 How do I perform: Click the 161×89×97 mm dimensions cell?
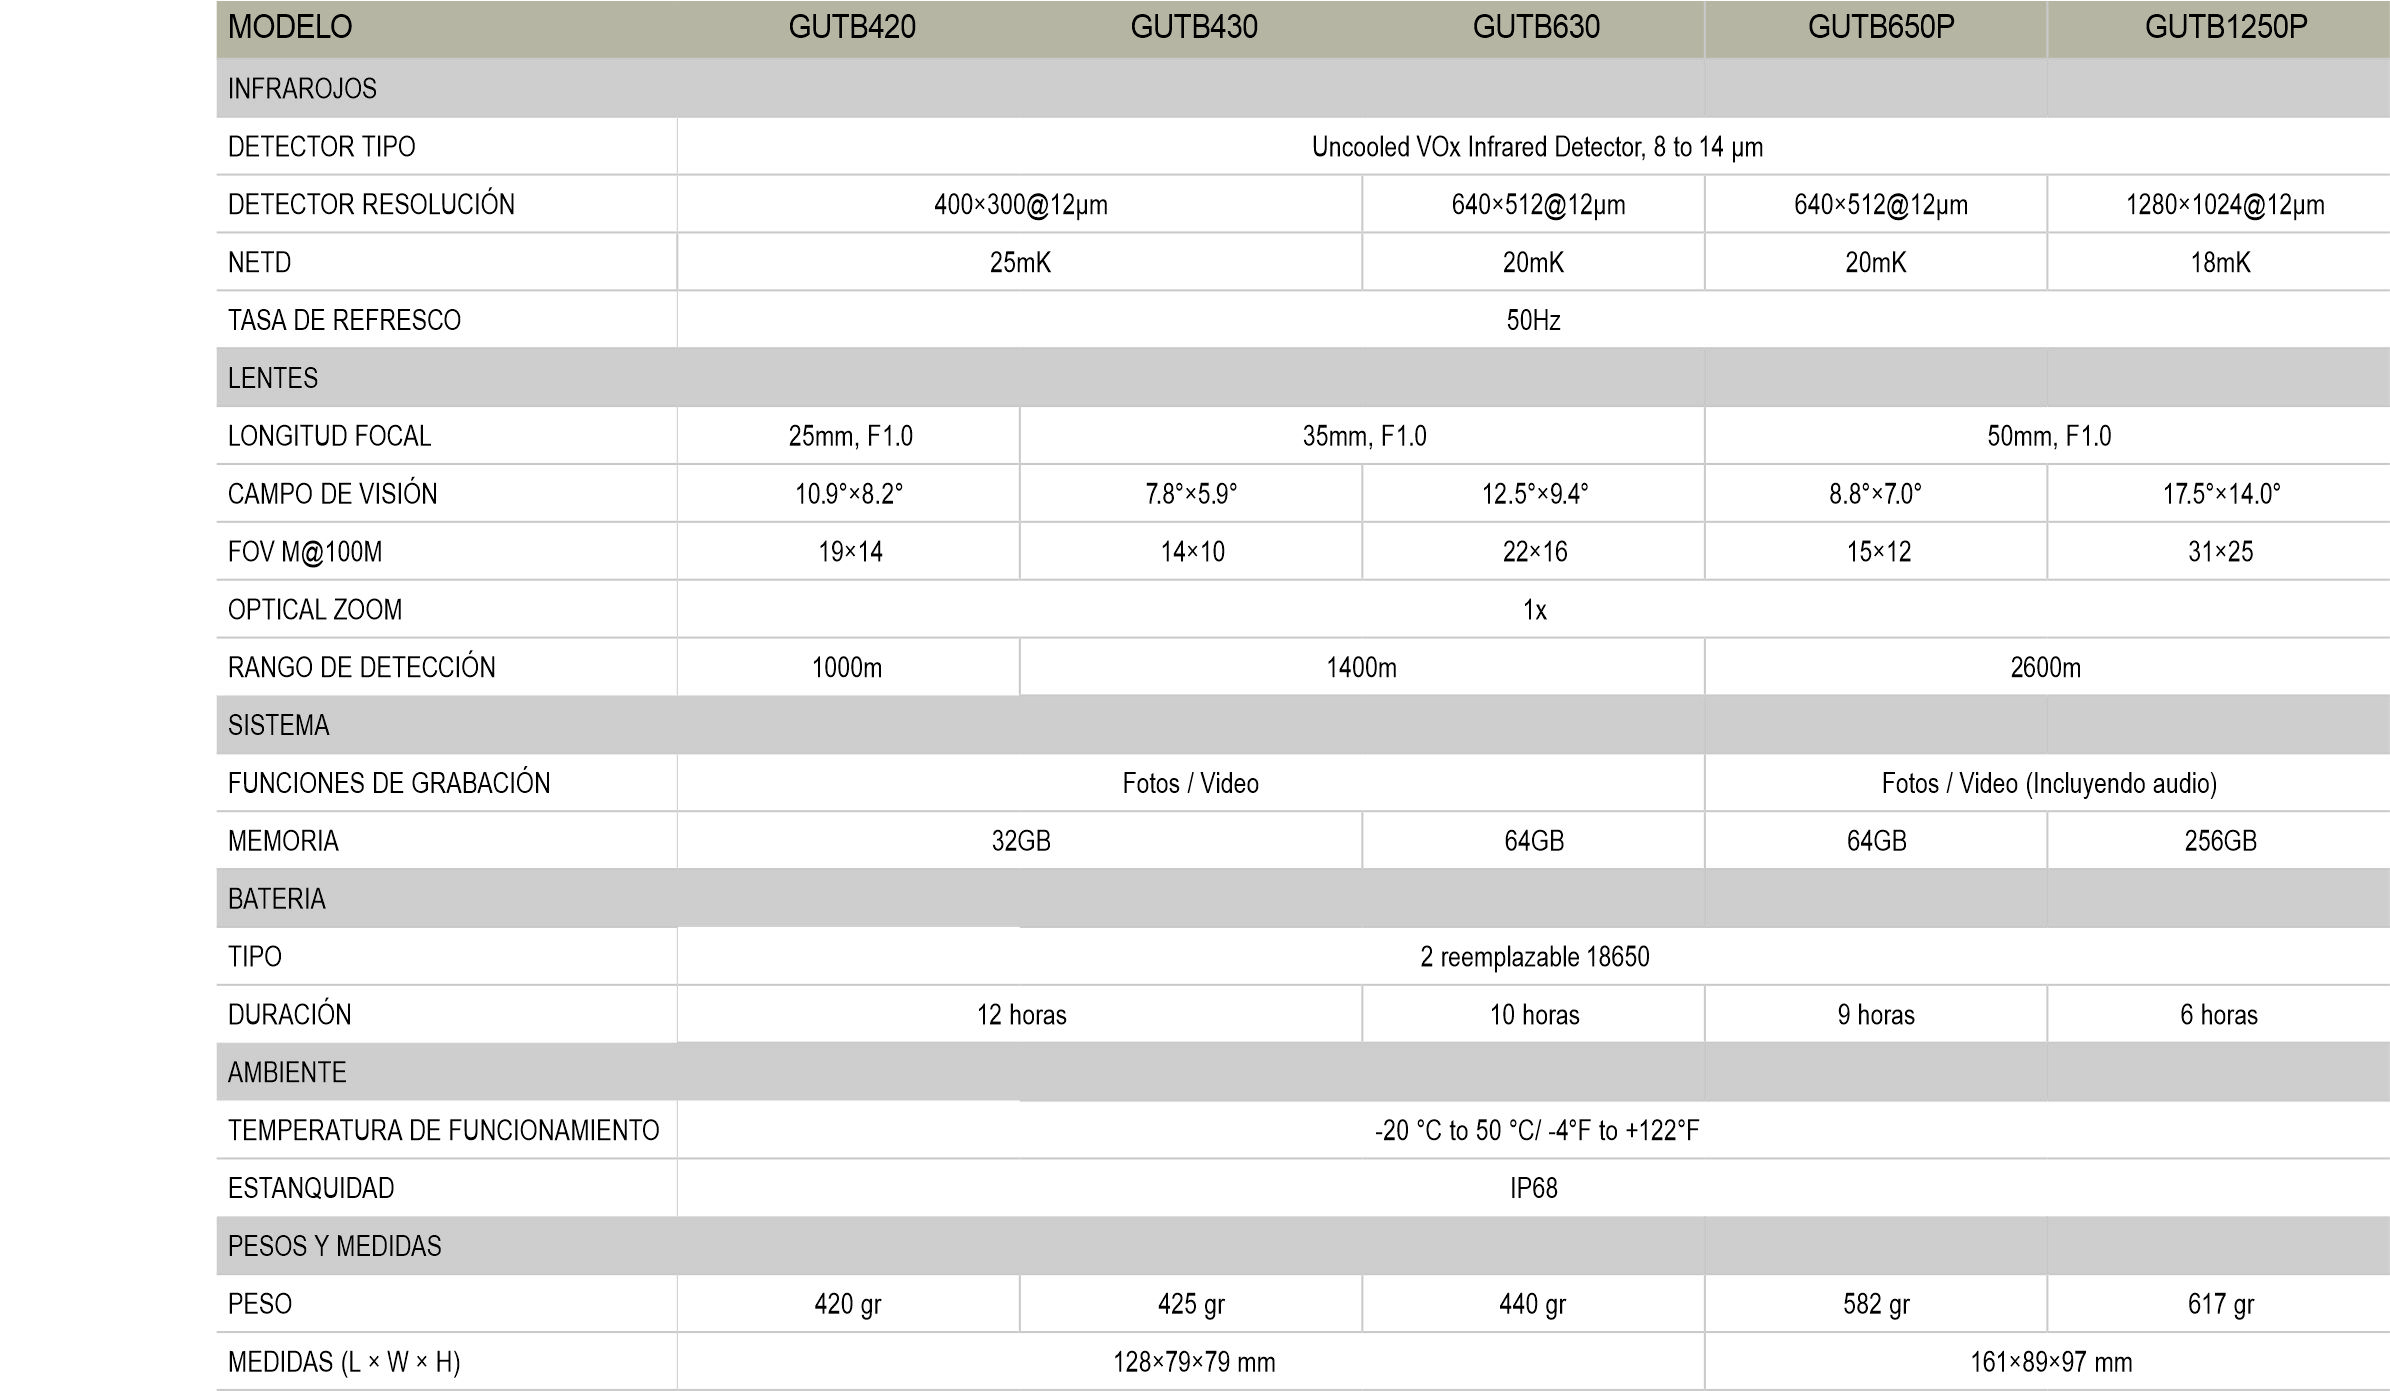(2050, 1362)
